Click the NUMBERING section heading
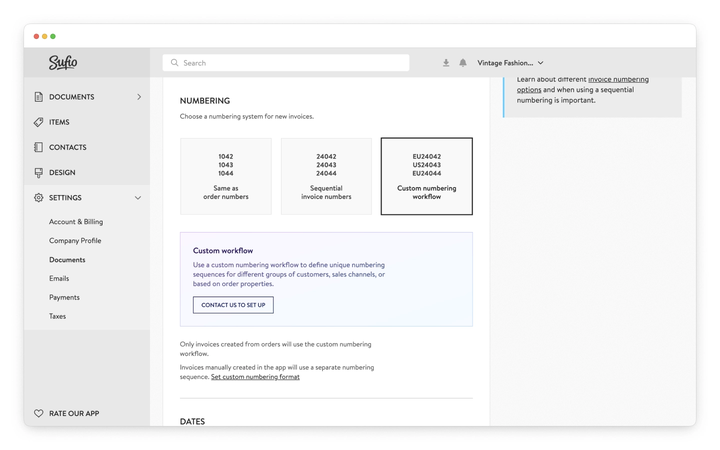The width and height of the screenshot is (720, 450). pos(205,101)
